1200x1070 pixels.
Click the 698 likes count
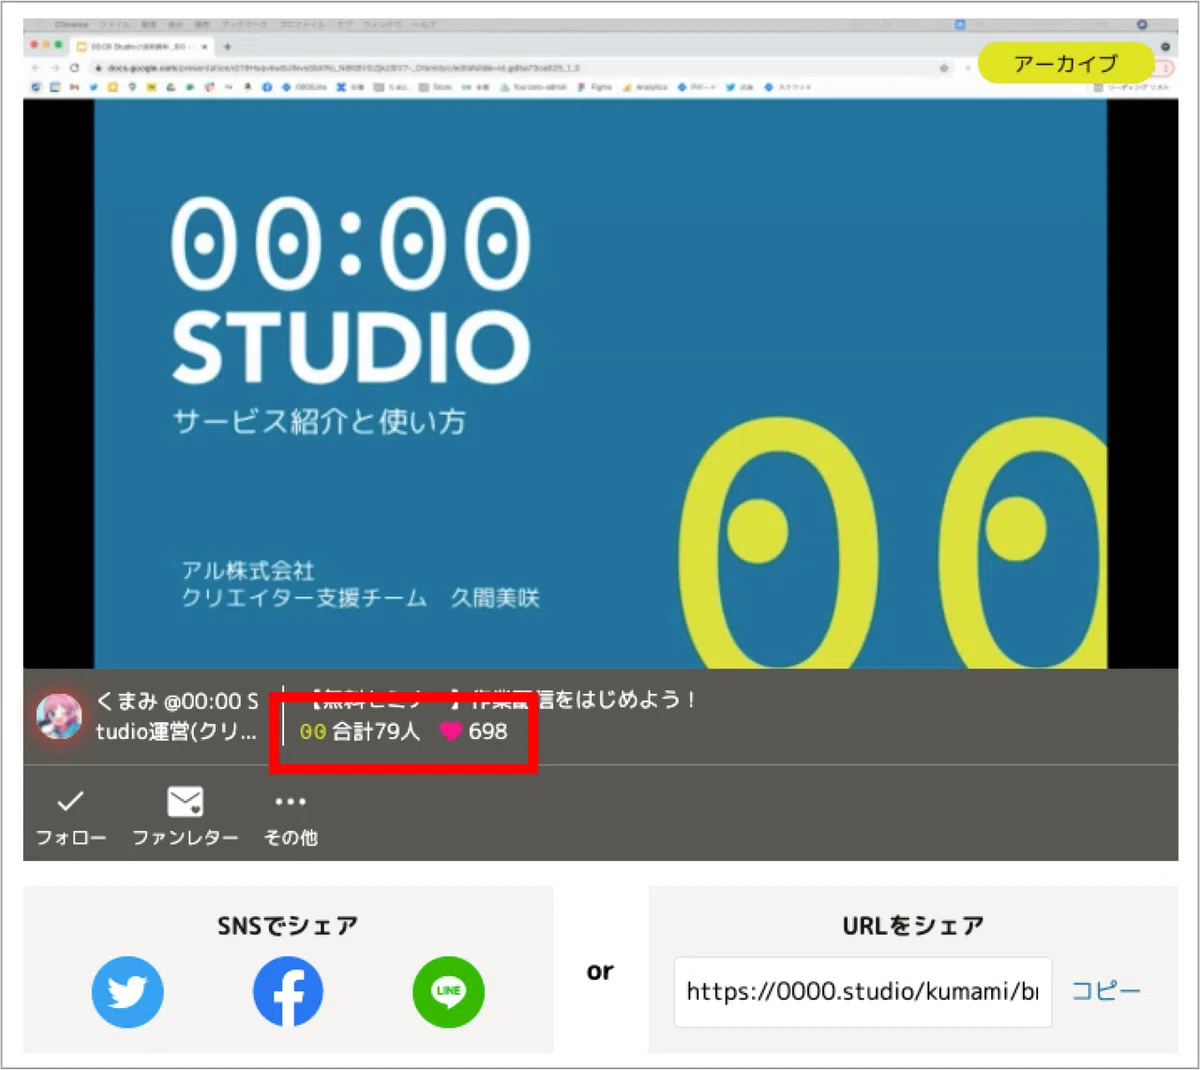(x=488, y=732)
